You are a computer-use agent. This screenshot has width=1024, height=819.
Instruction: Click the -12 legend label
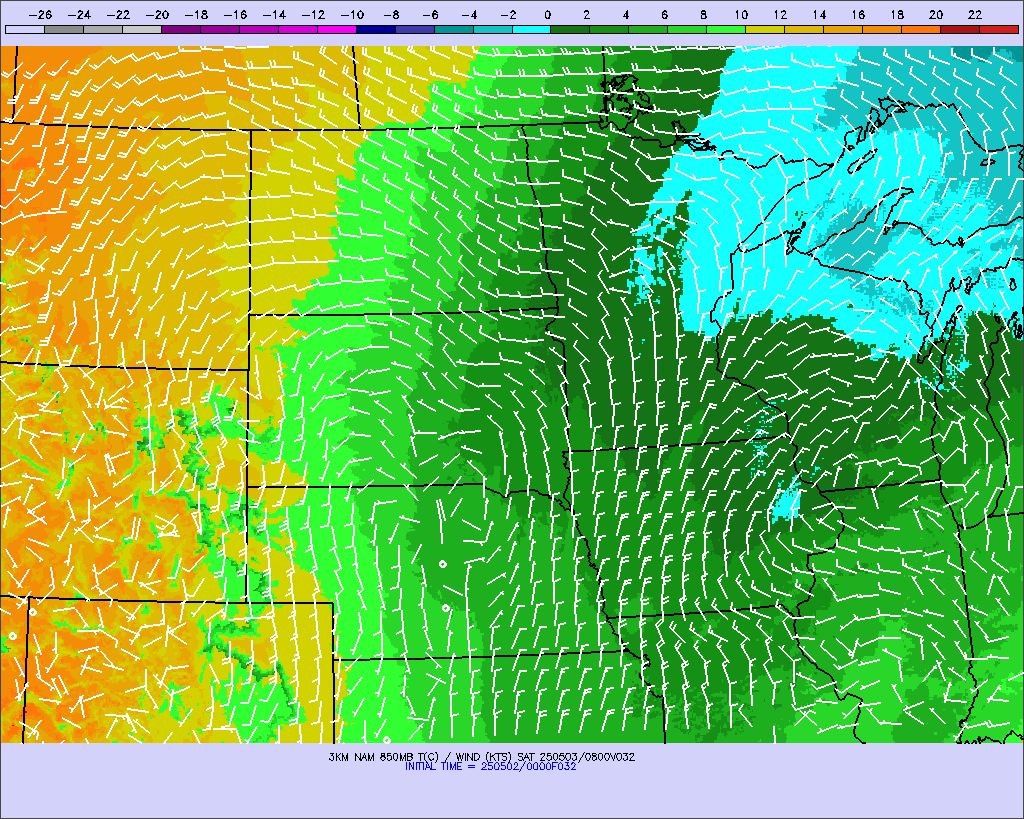coord(313,14)
